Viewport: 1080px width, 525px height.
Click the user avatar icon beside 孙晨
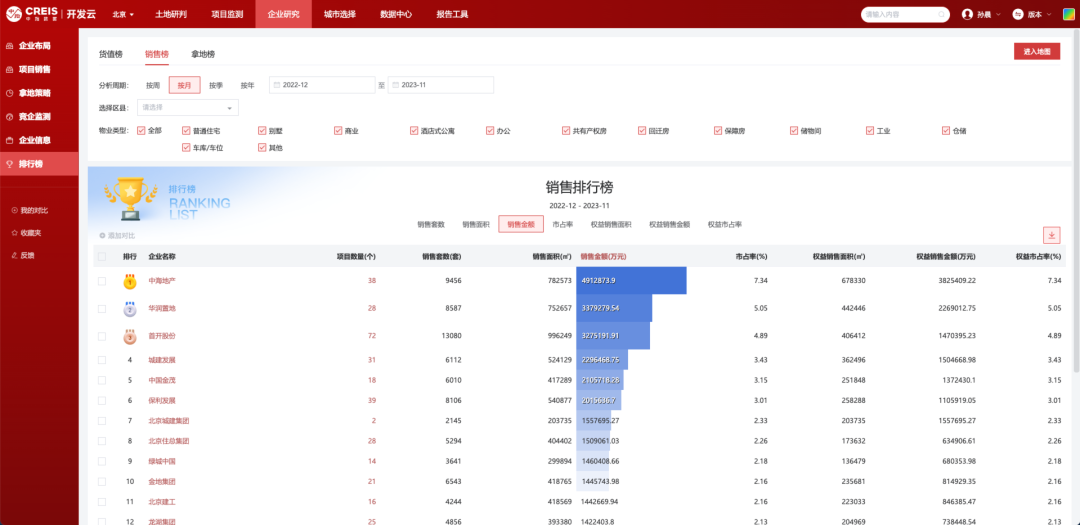967,14
